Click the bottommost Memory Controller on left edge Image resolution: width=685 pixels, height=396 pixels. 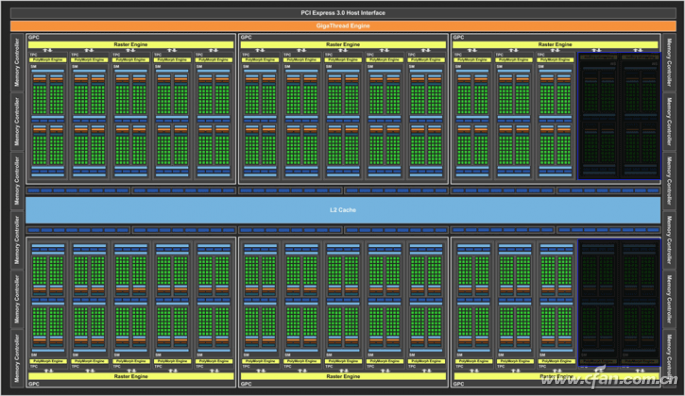coord(17,358)
